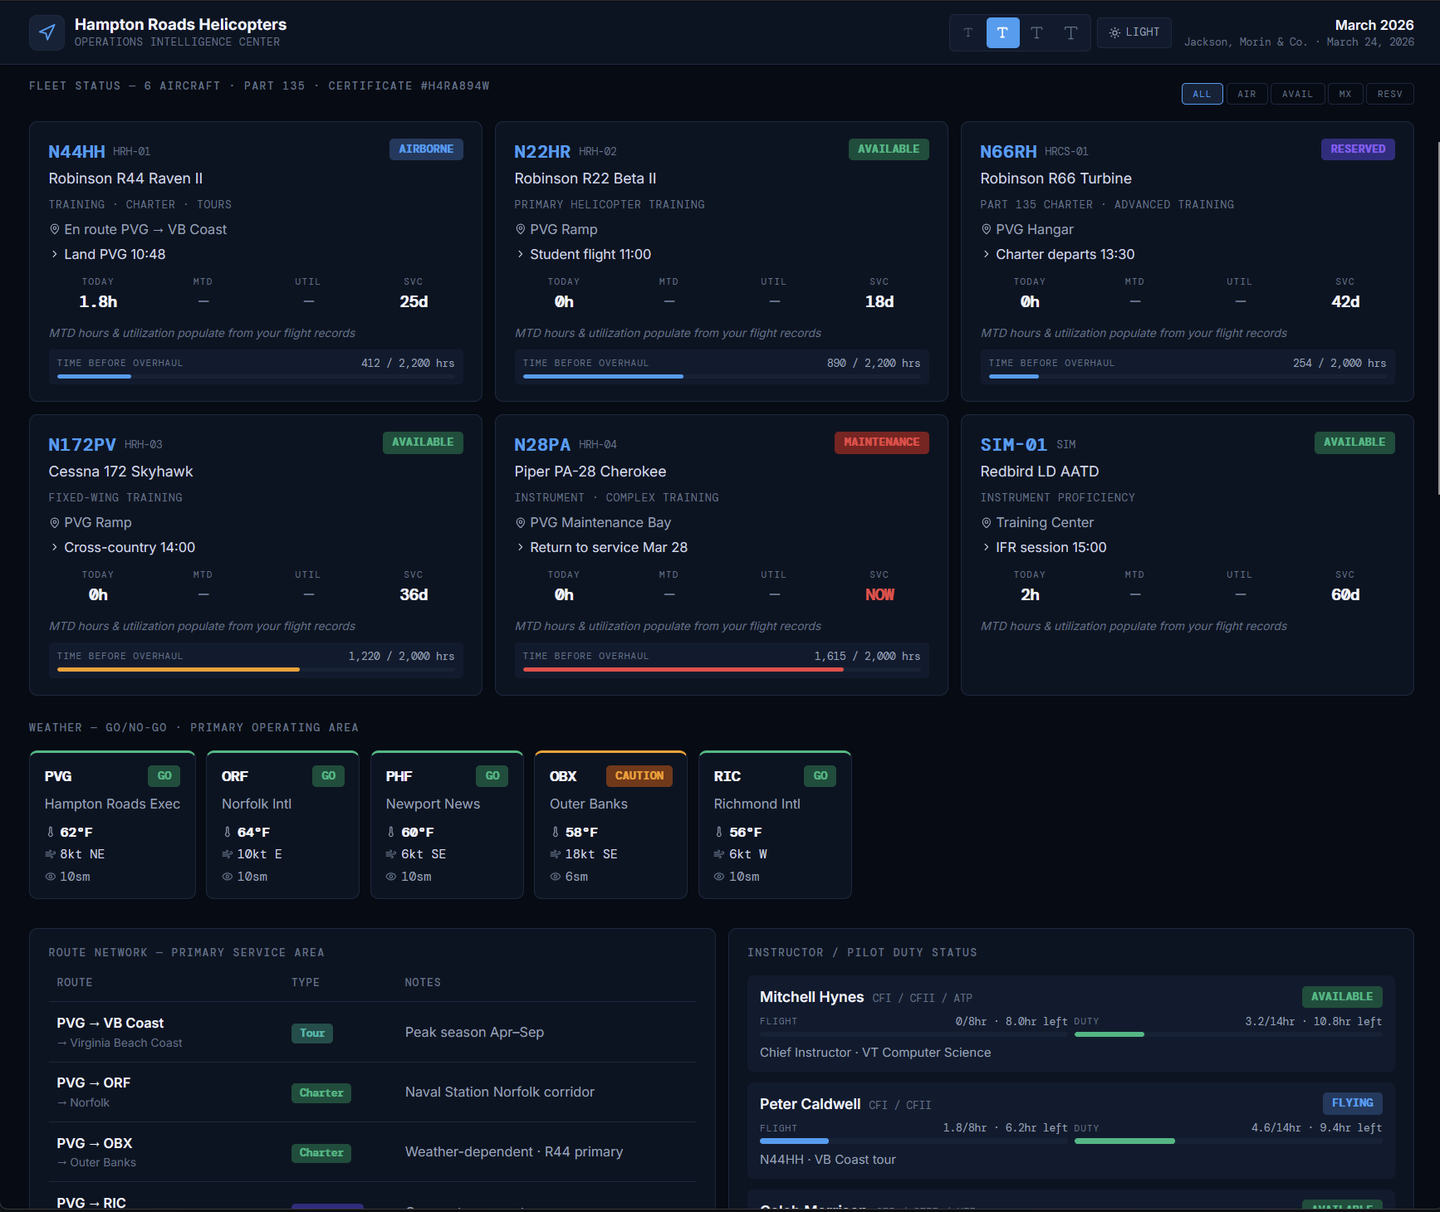Expand the Charter departs 13:30 entry
This screenshot has width=1440, height=1212.
pyautogui.click(x=986, y=255)
